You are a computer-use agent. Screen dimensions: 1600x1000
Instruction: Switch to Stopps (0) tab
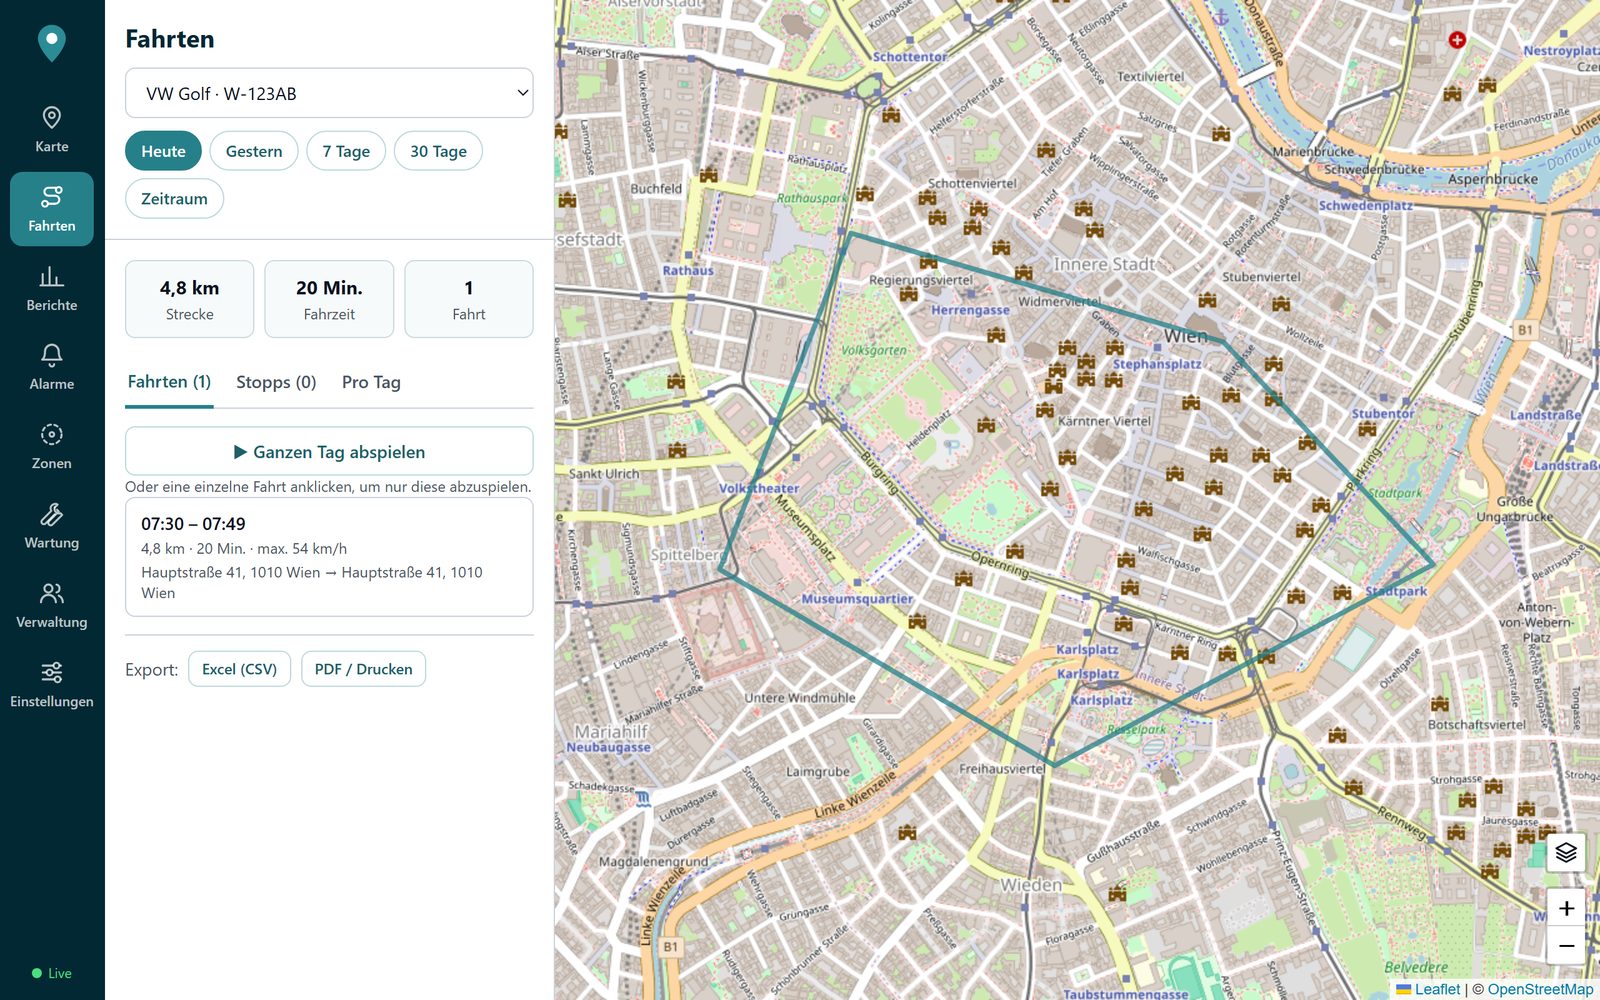276,382
